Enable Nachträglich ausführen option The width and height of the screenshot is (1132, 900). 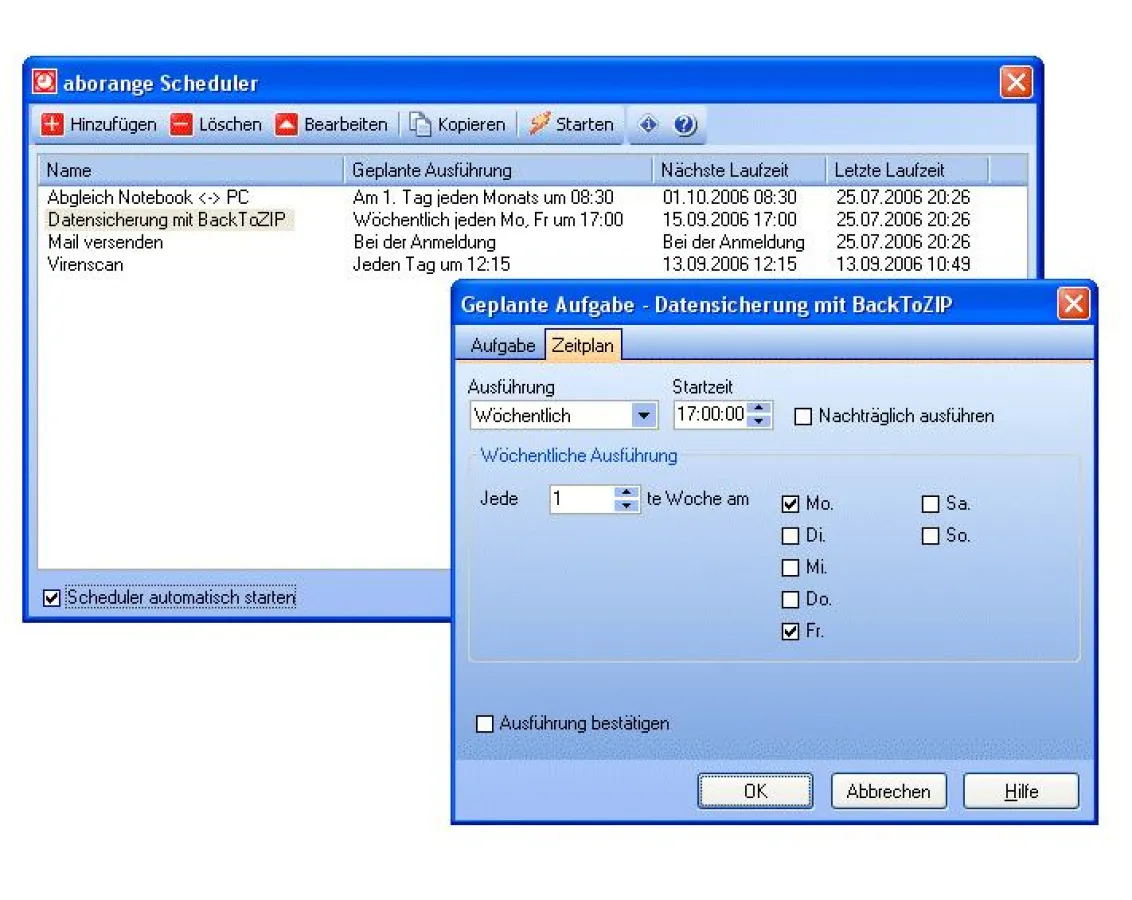tap(804, 417)
